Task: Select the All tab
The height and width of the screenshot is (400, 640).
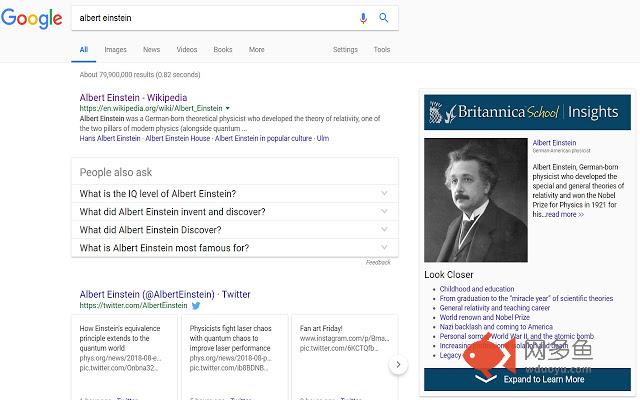Action: coord(84,49)
